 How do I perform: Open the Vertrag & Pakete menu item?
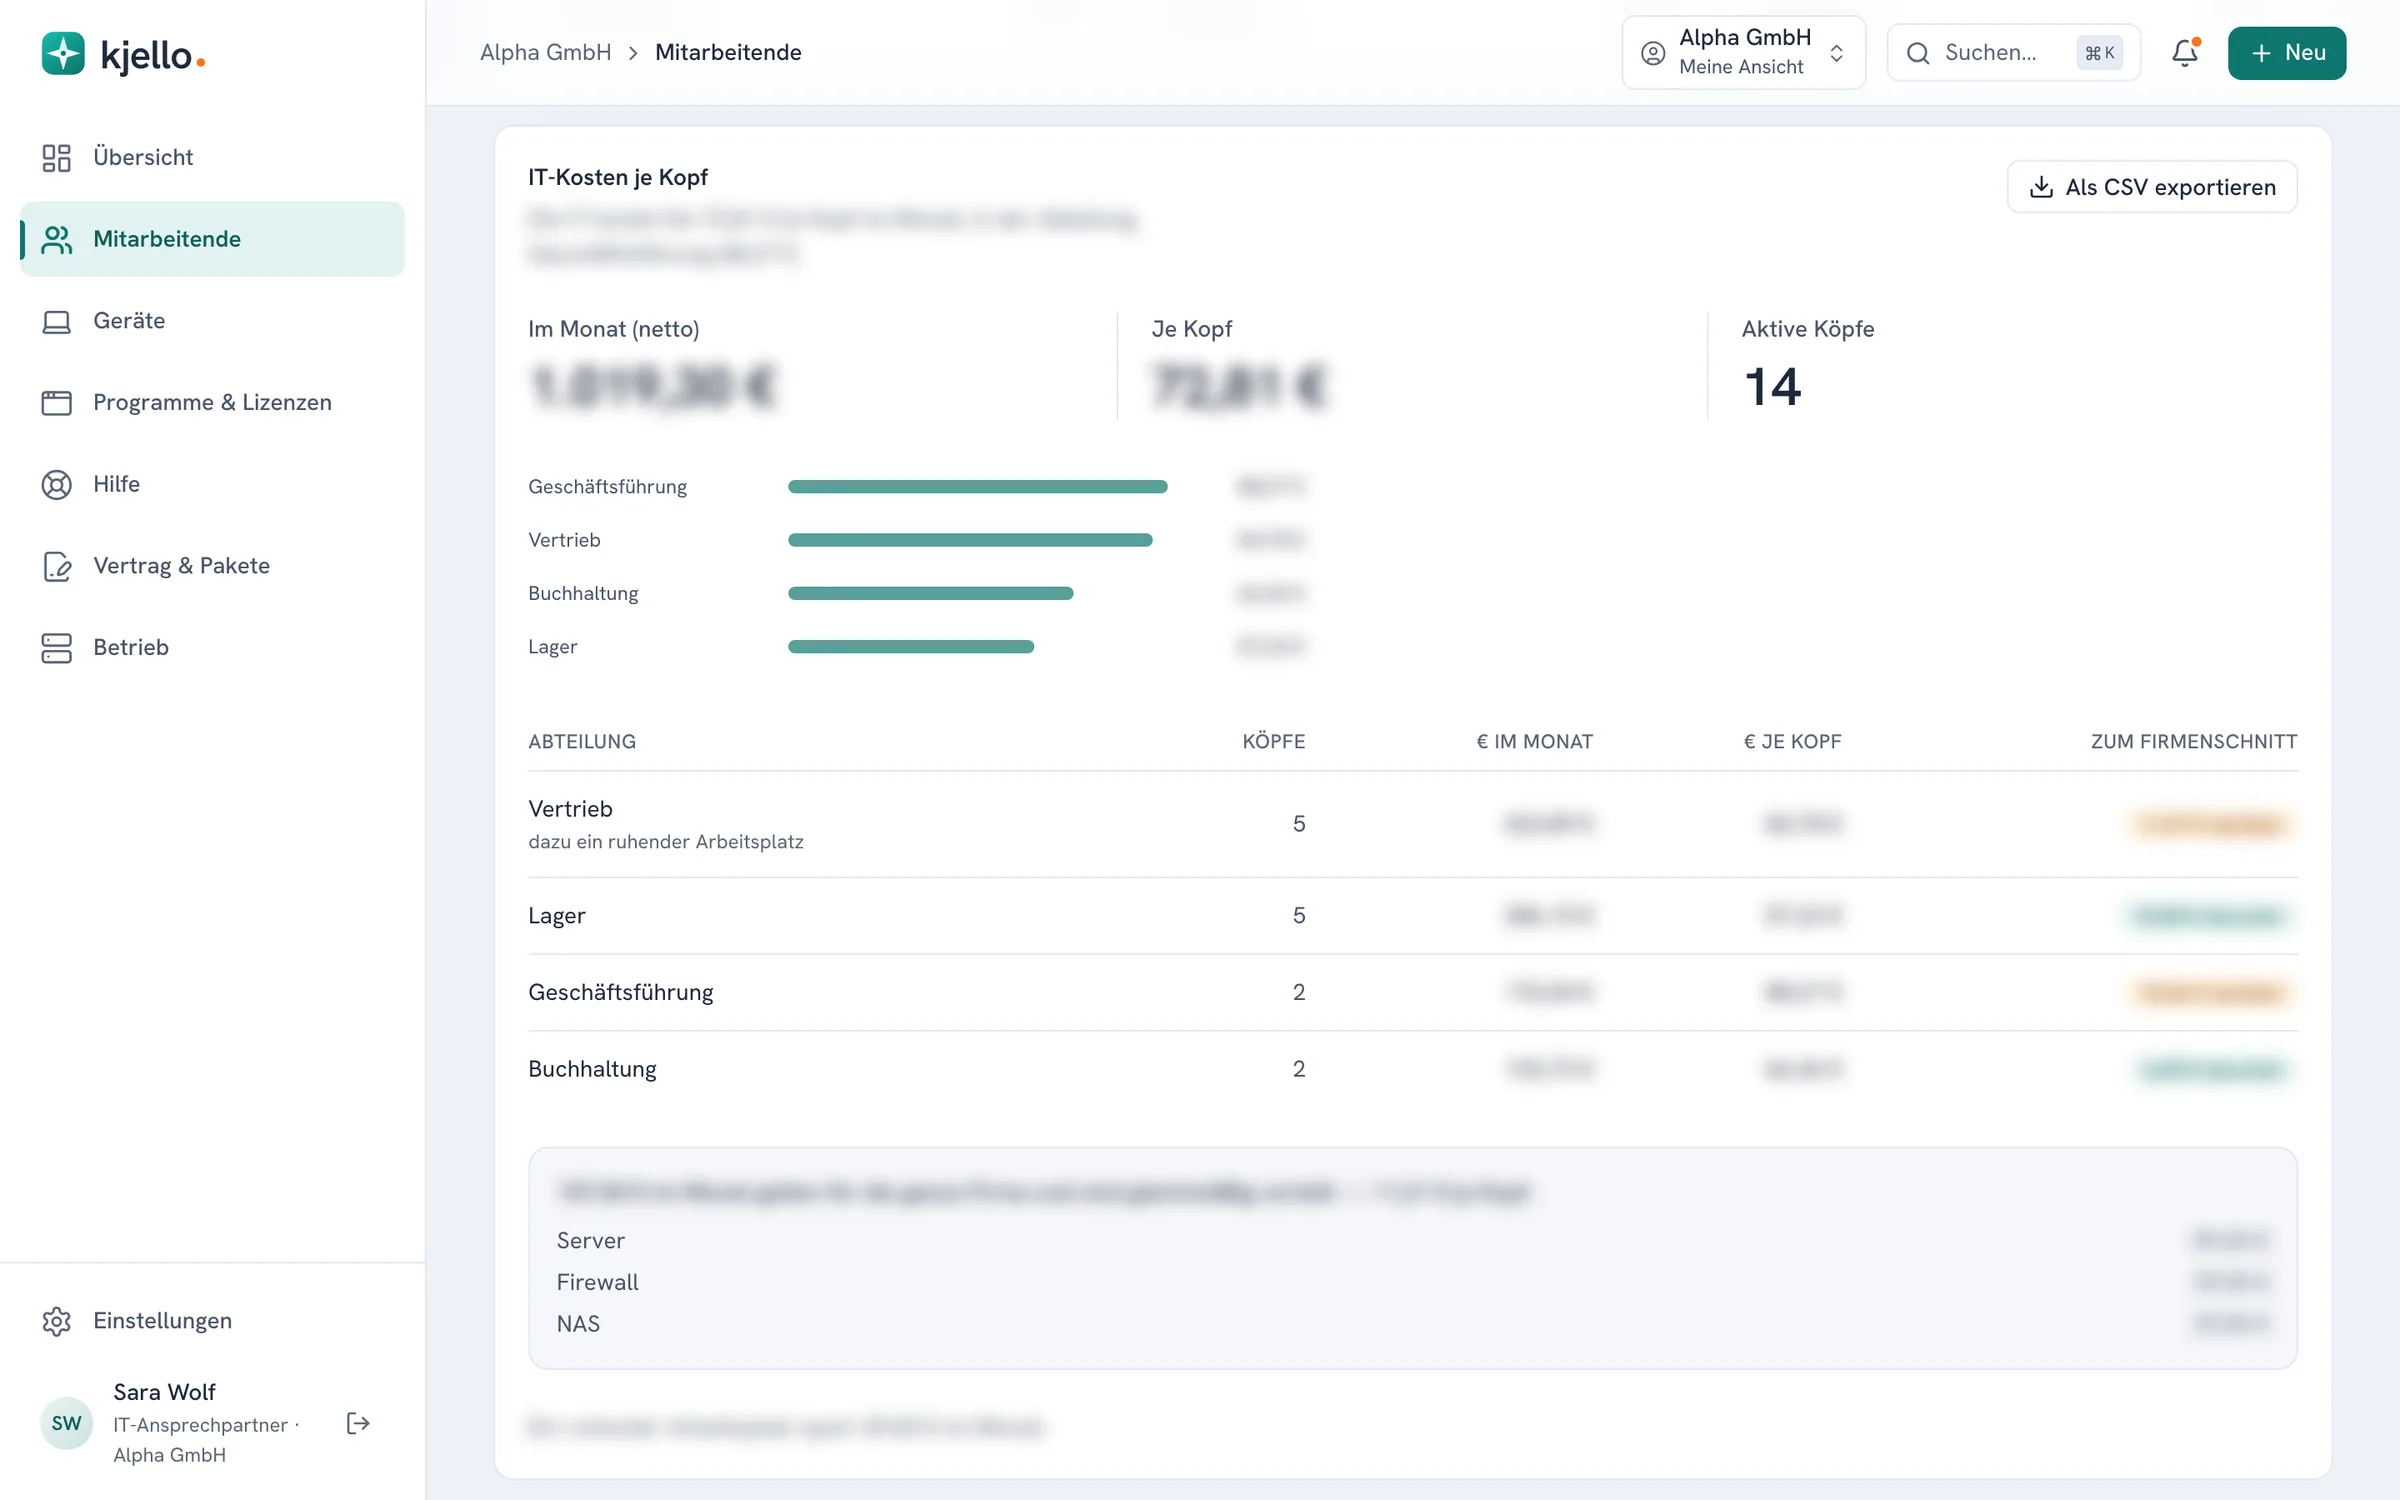pos(212,566)
